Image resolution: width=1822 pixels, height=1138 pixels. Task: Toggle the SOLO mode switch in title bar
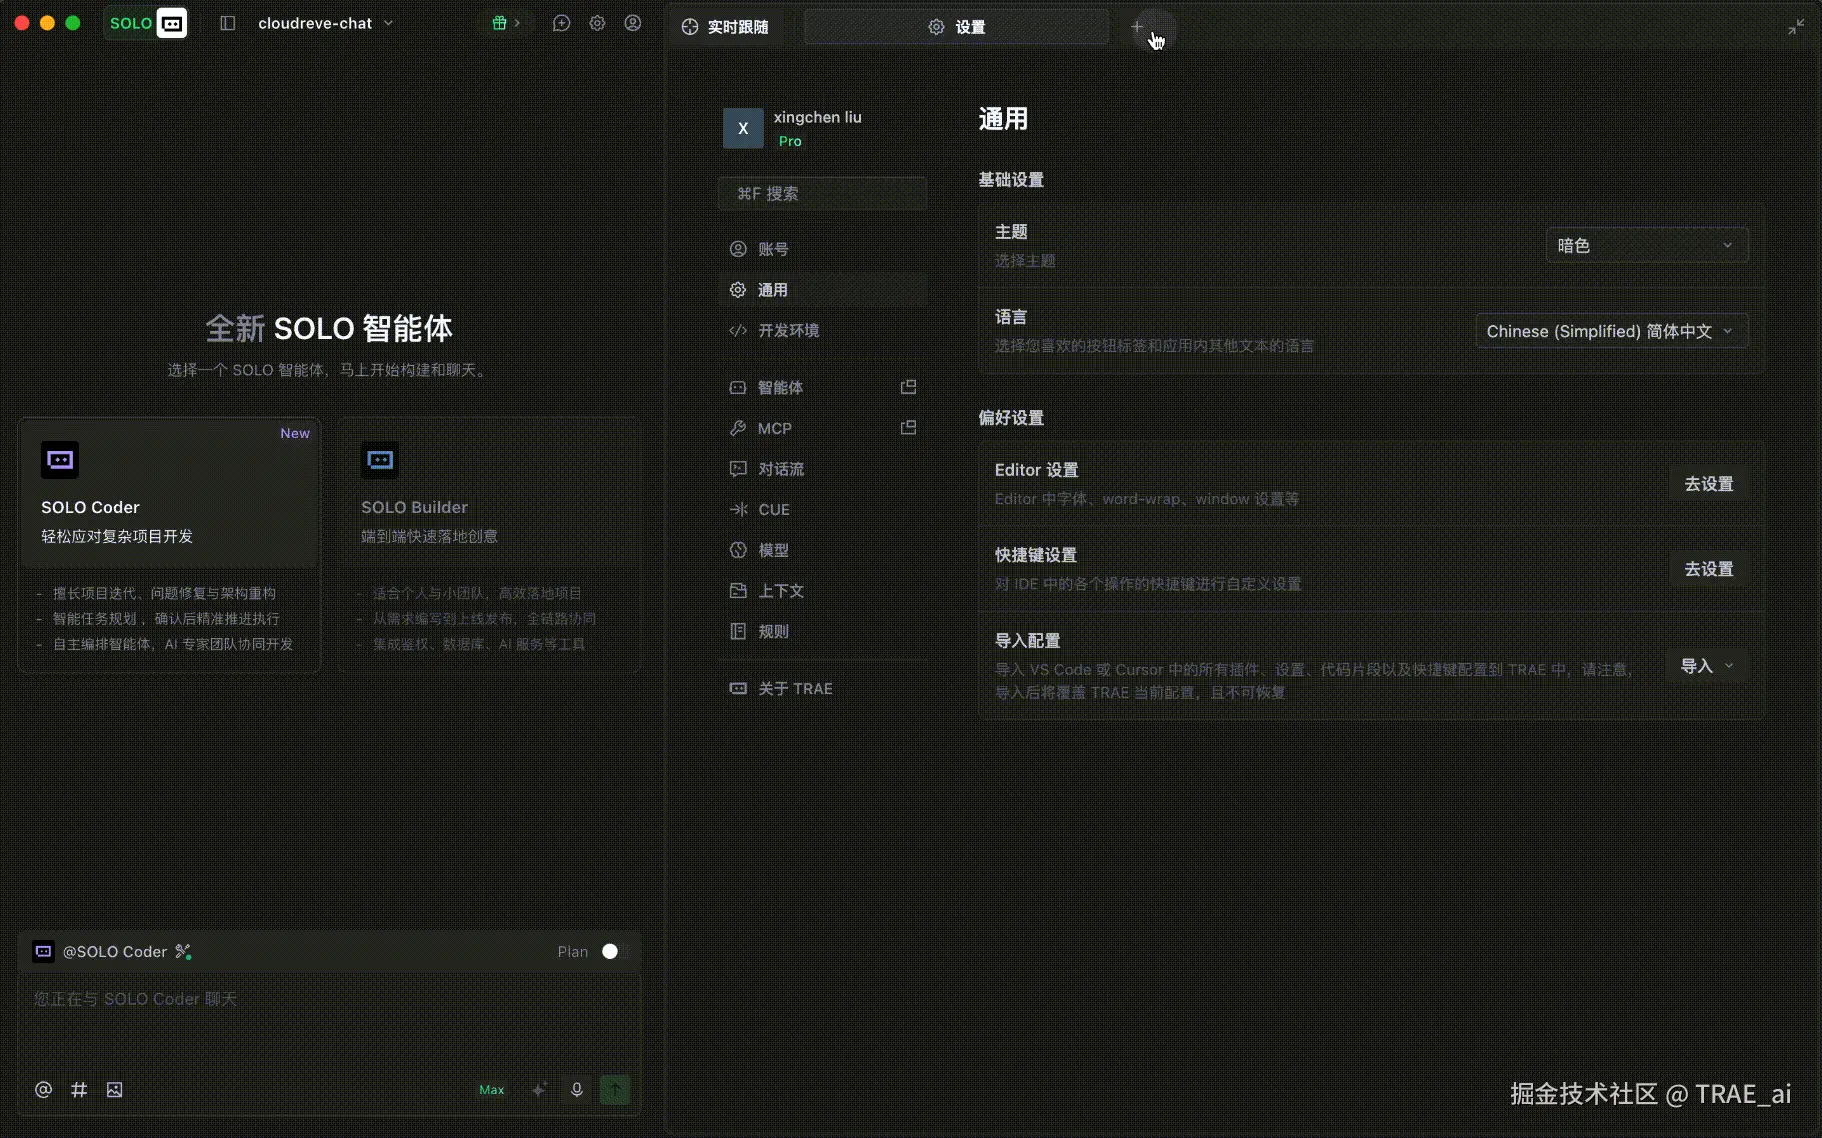pos(146,23)
